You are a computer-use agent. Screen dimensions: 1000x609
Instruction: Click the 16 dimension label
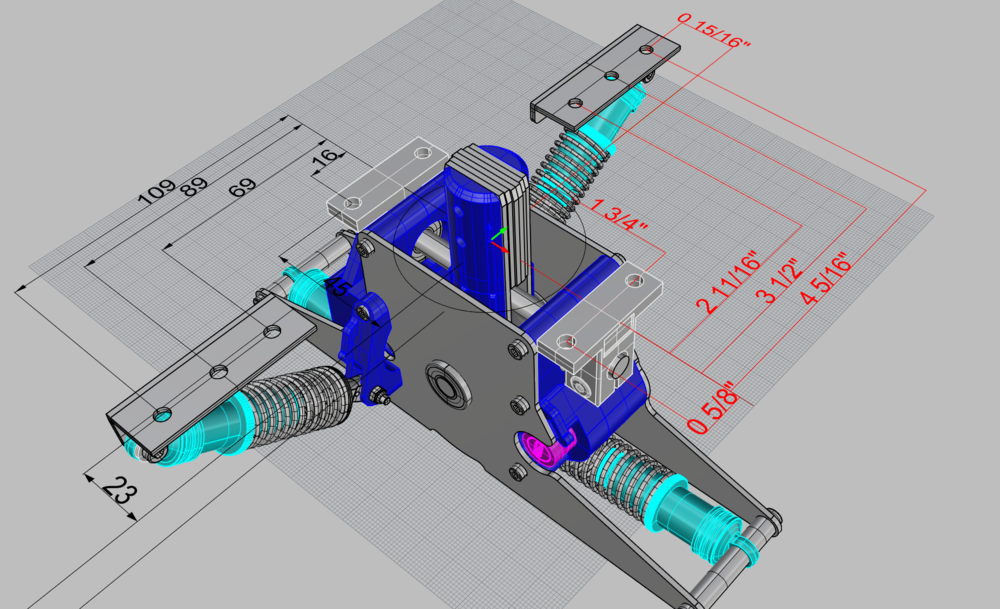point(327,156)
